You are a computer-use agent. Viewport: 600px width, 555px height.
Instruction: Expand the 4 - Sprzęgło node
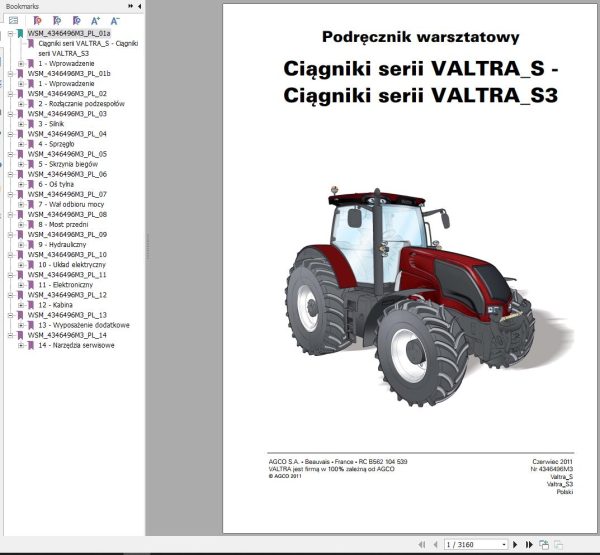click(x=21, y=144)
